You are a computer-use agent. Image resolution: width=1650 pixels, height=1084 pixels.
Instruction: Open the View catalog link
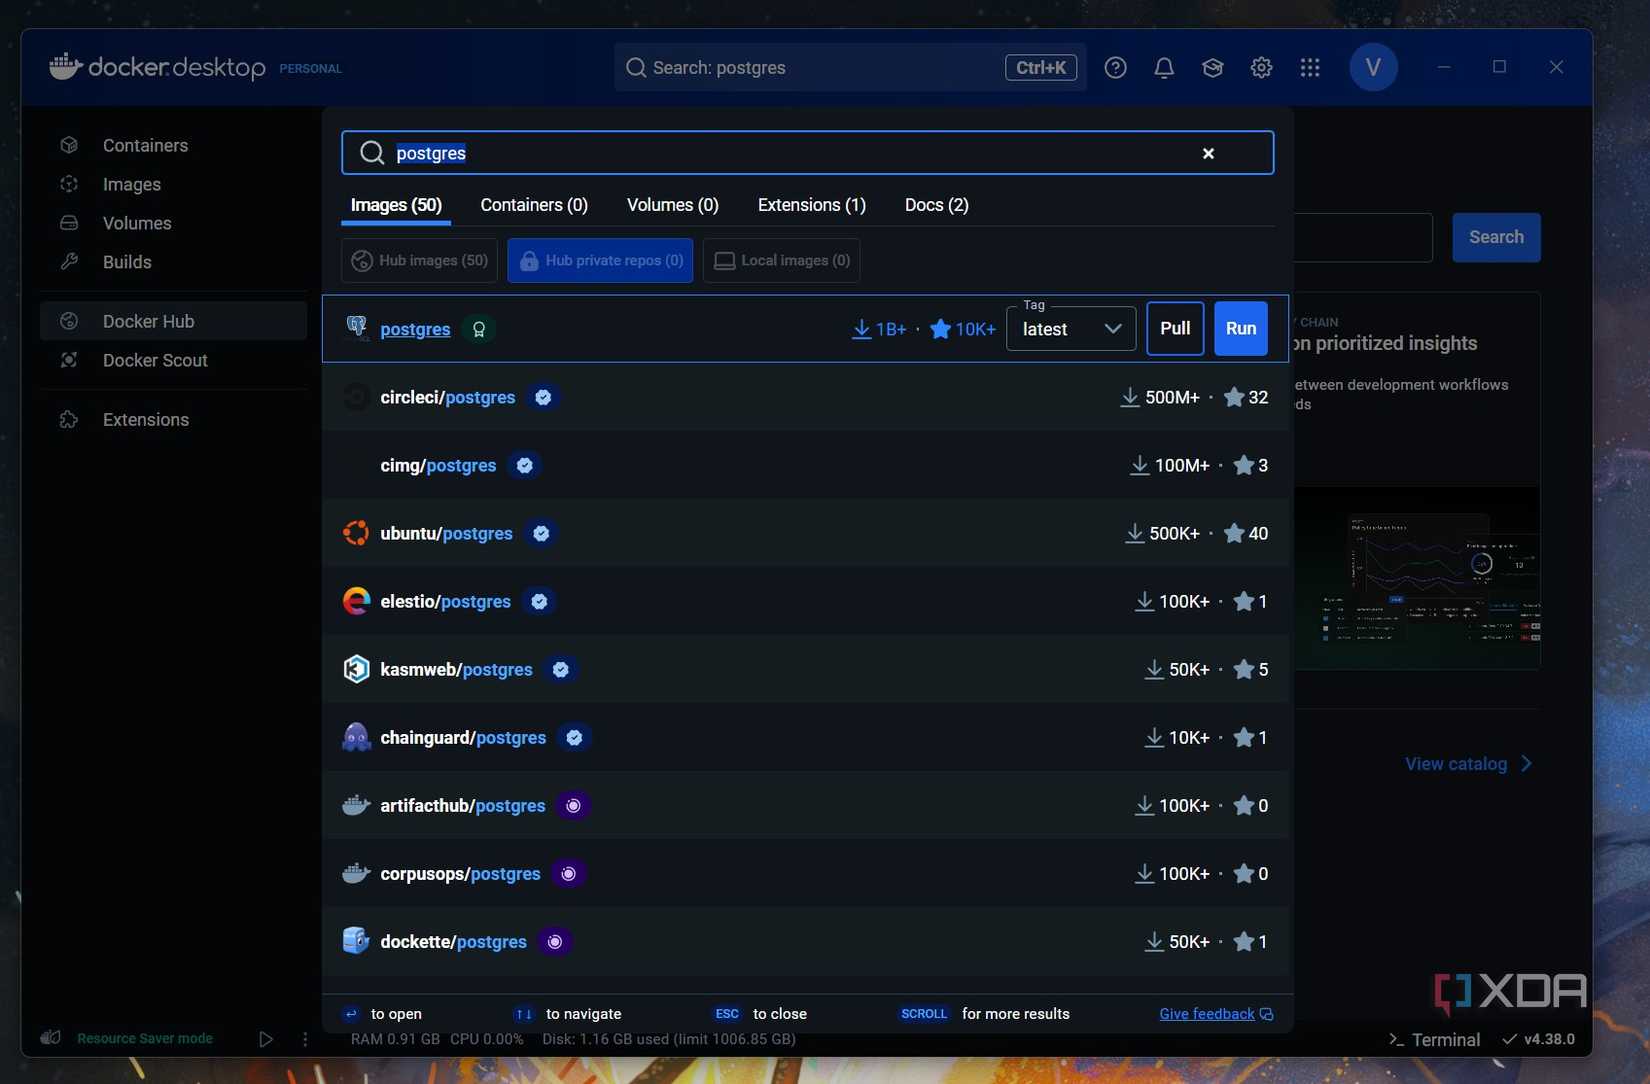pyautogui.click(x=1468, y=764)
